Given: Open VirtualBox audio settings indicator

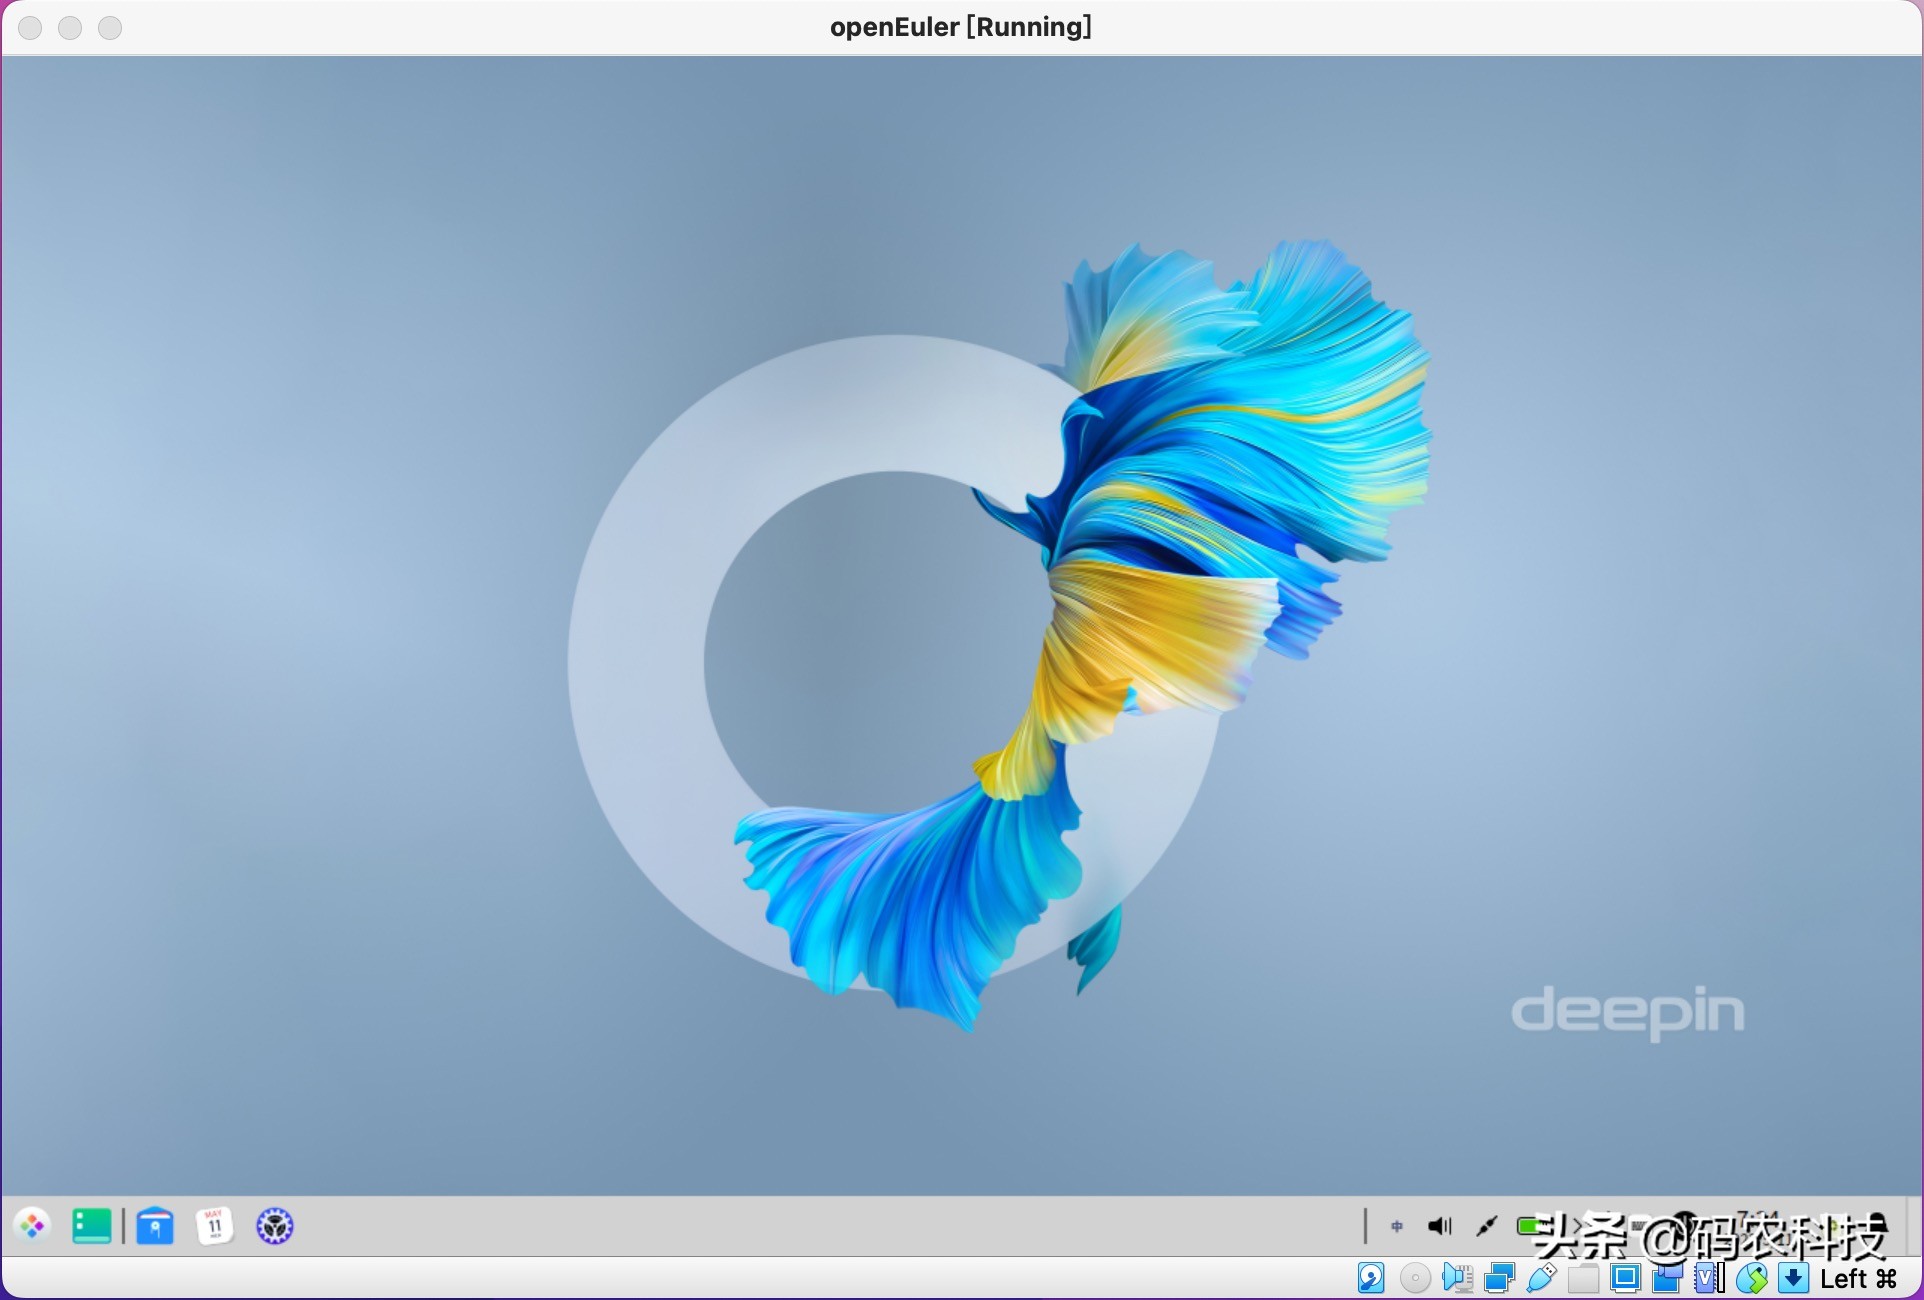Looking at the screenshot, I should [1458, 1278].
